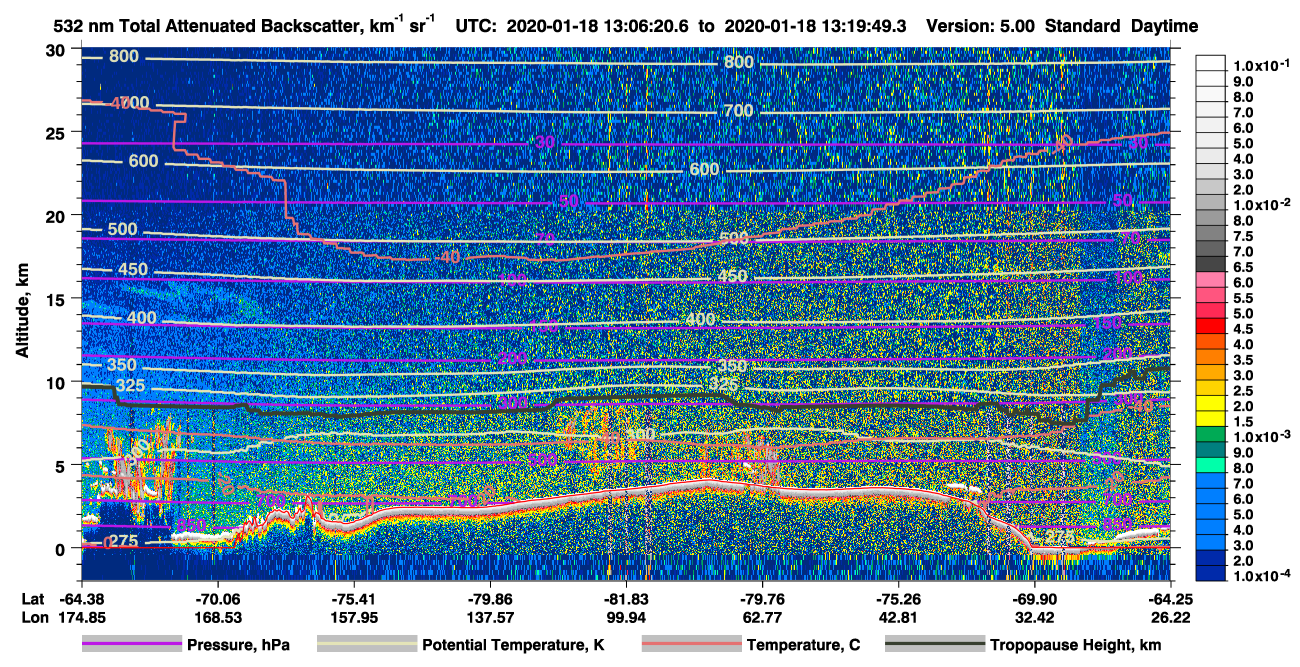Click the colorbar bottom label '1.0x10-4'

coord(1262,575)
